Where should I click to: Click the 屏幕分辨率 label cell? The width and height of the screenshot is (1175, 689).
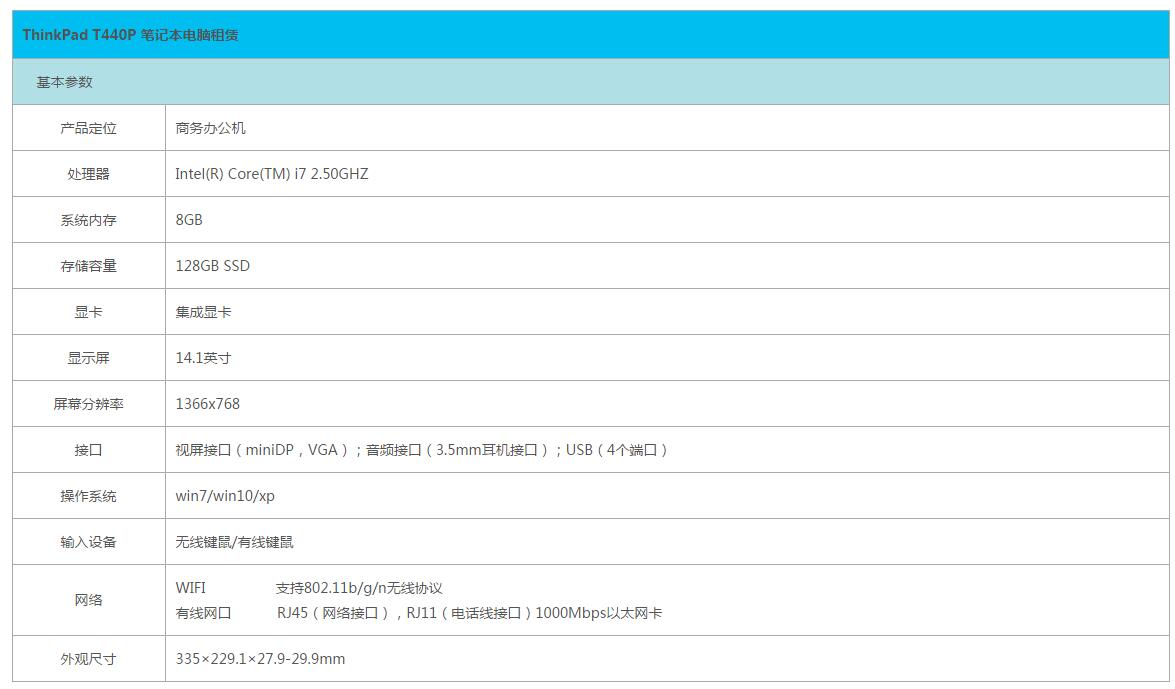[x=89, y=404]
